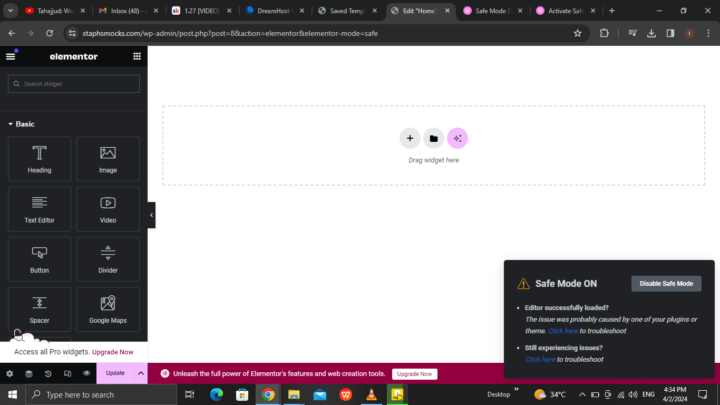The height and width of the screenshot is (405, 720).
Task: Collapse the Basic widgets category
Action: pos(22,124)
